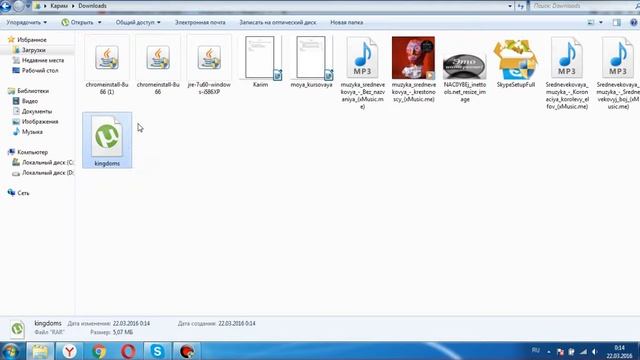Screen dimensions: 640x360
Task: Open Skype from the taskbar
Action: coord(158,351)
